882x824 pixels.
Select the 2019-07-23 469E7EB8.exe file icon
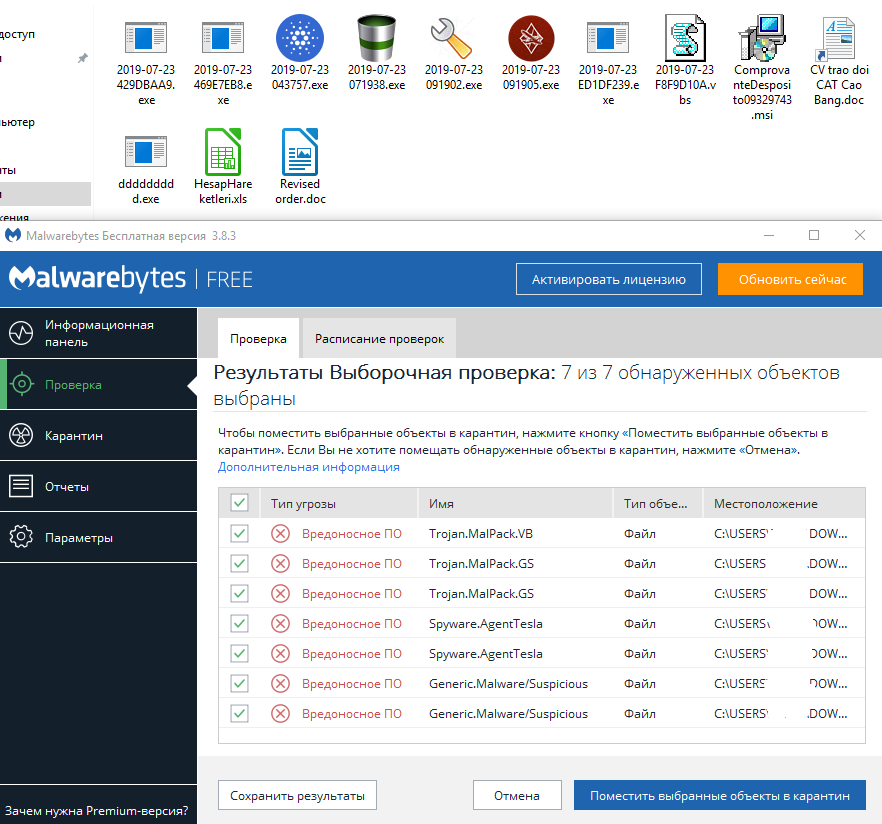click(x=223, y=38)
